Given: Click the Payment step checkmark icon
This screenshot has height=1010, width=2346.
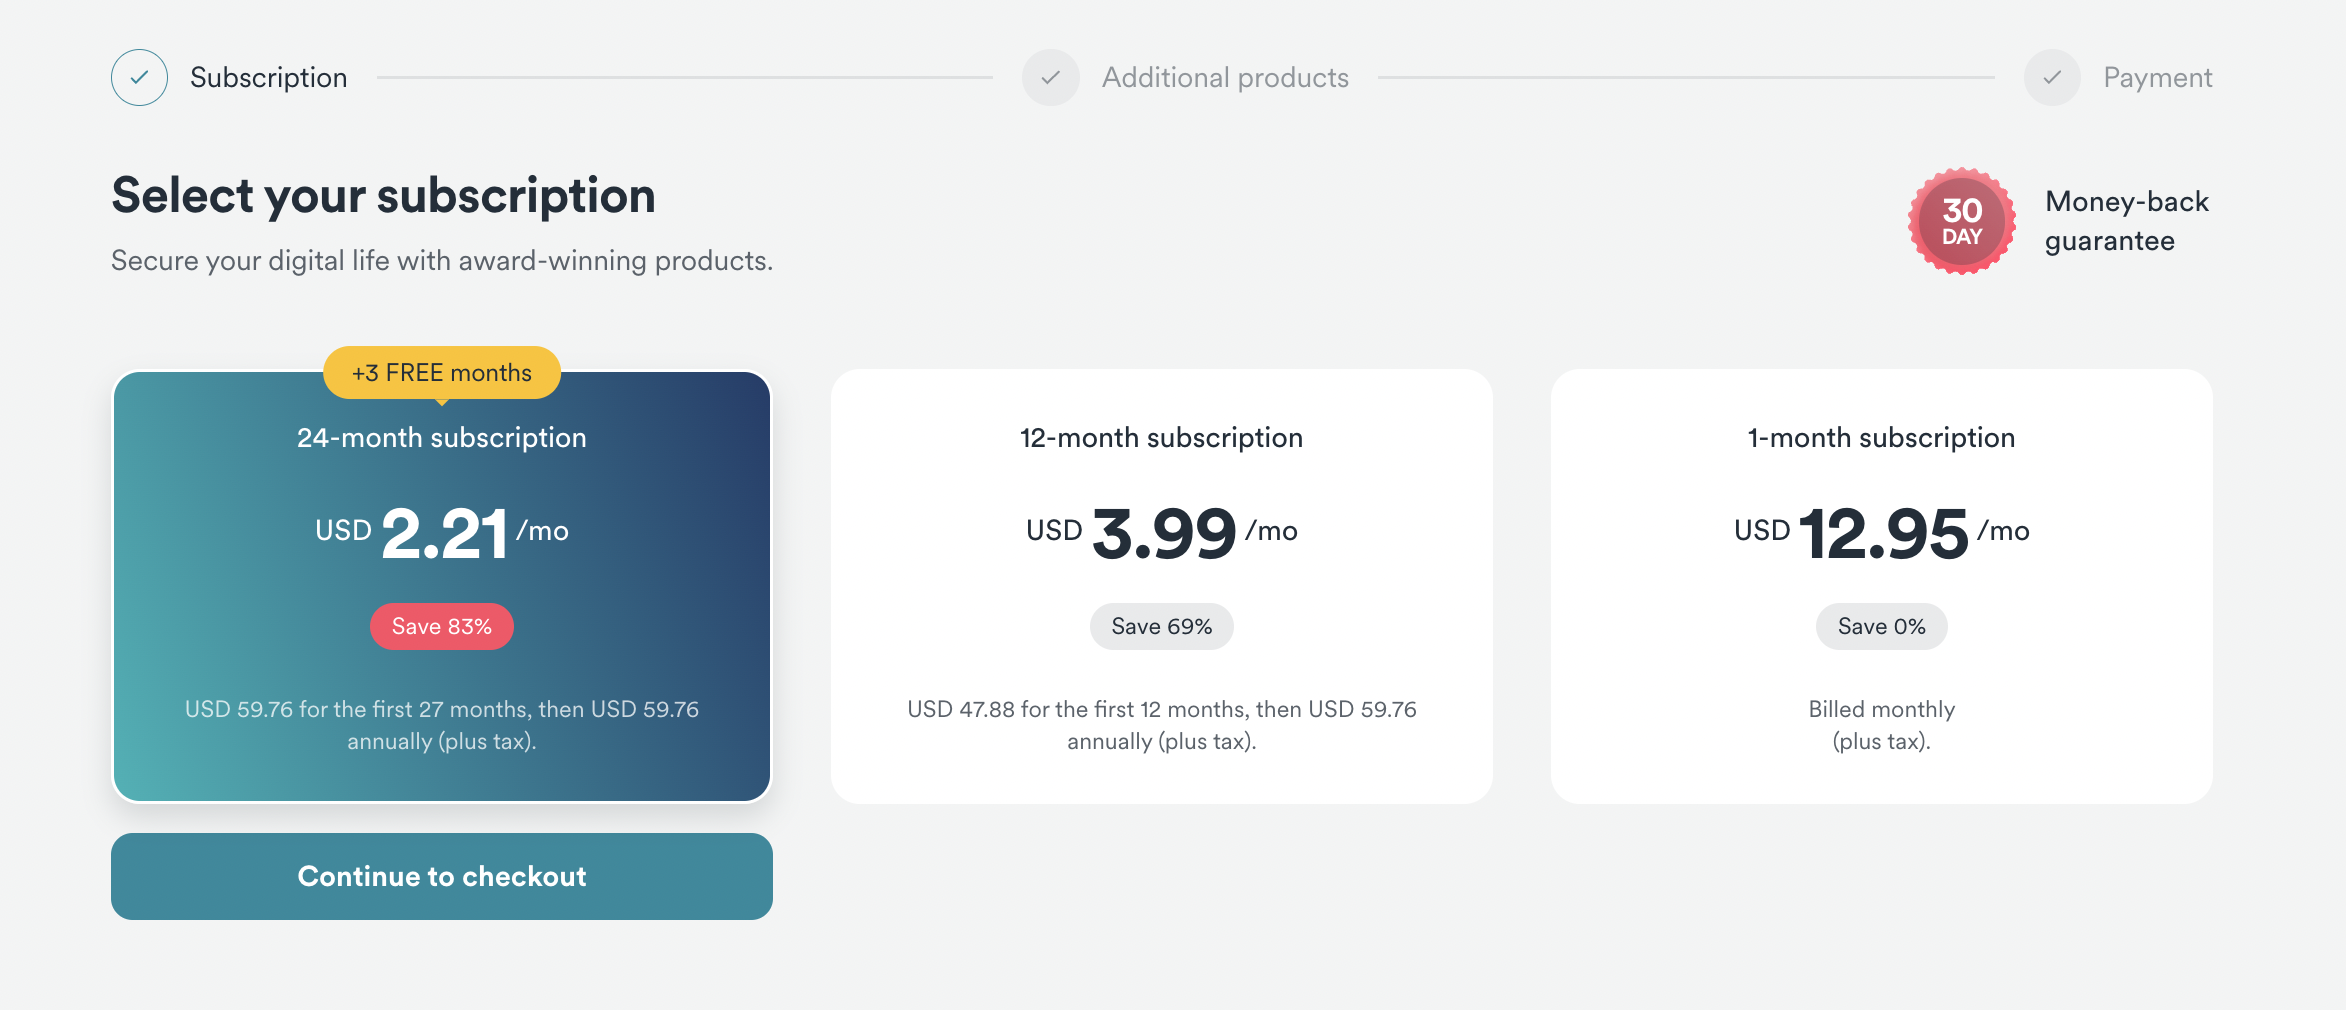Looking at the screenshot, I should 2052,77.
